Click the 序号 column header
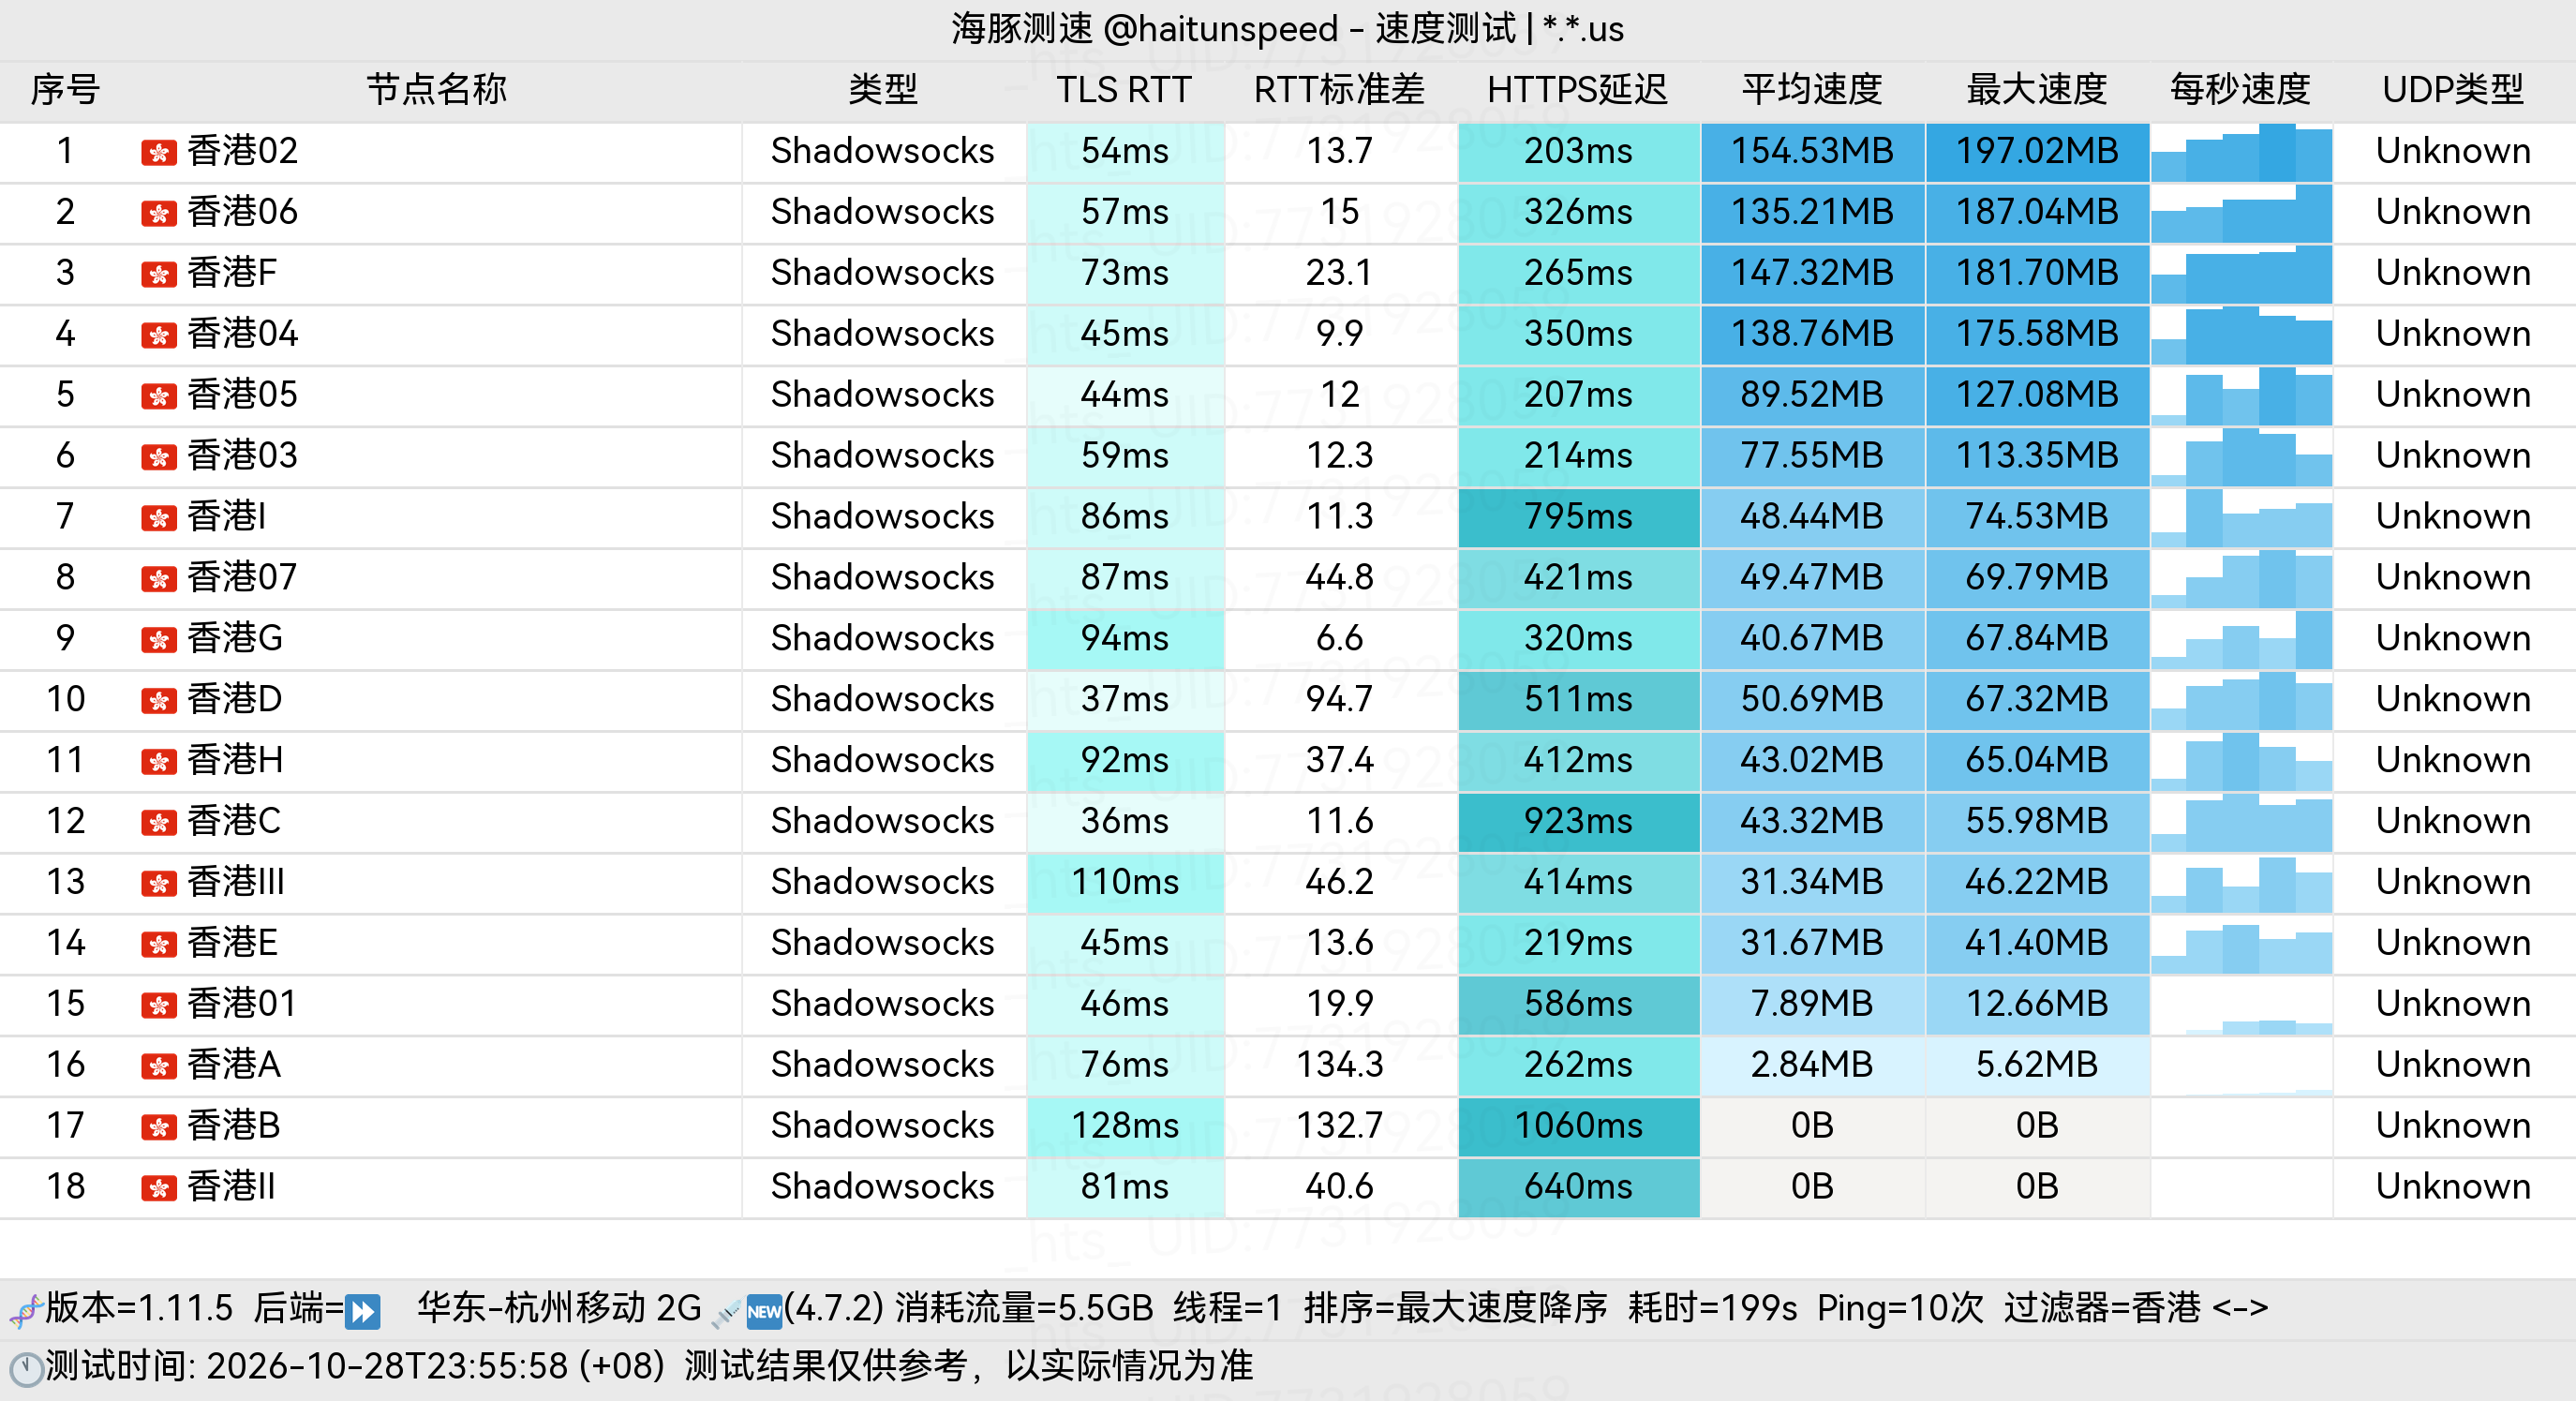The width and height of the screenshot is (2576, 1401). click(x=65, y=90)
